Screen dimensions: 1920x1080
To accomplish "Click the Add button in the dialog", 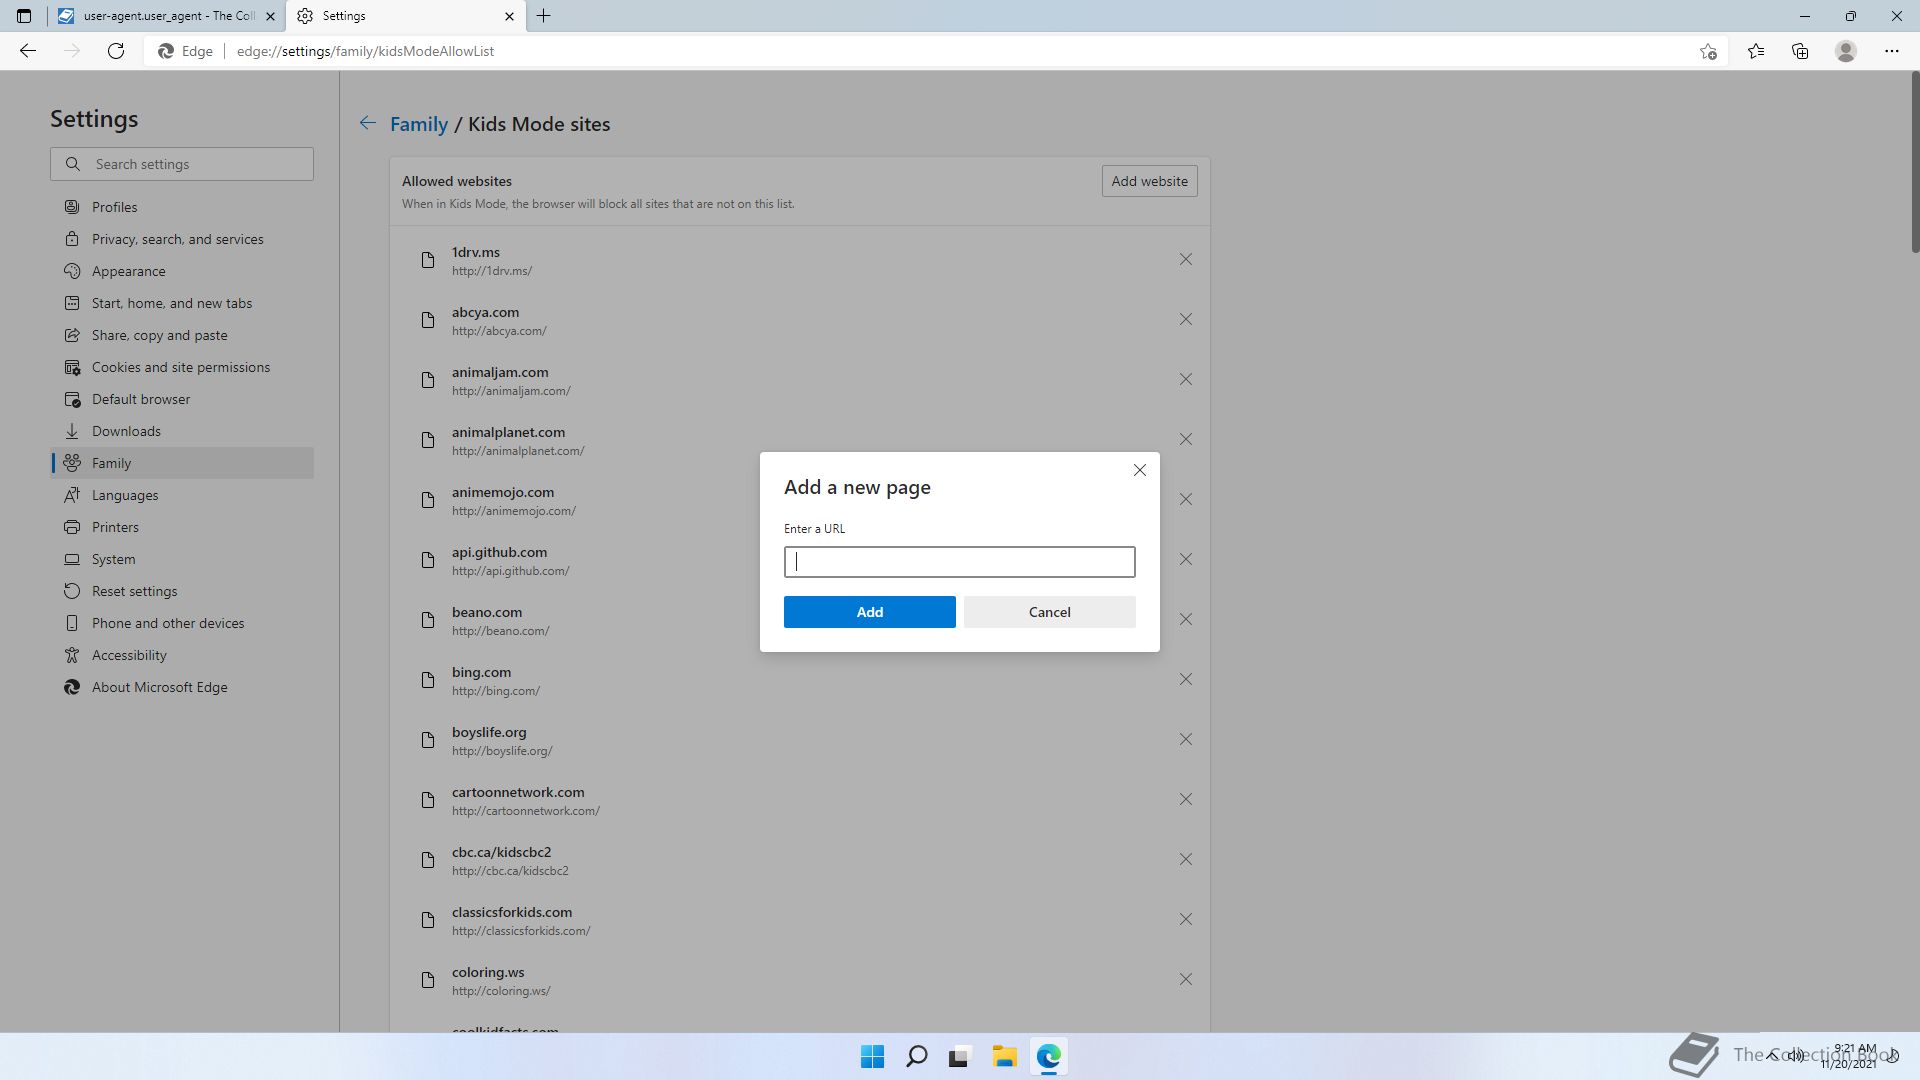I will [x=869, y=612].
